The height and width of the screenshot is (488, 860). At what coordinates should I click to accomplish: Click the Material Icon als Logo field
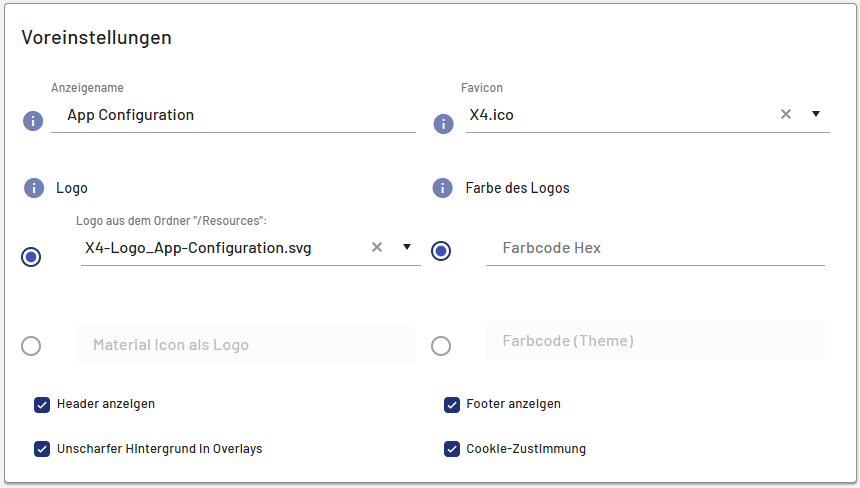click(x=245, y=345)
